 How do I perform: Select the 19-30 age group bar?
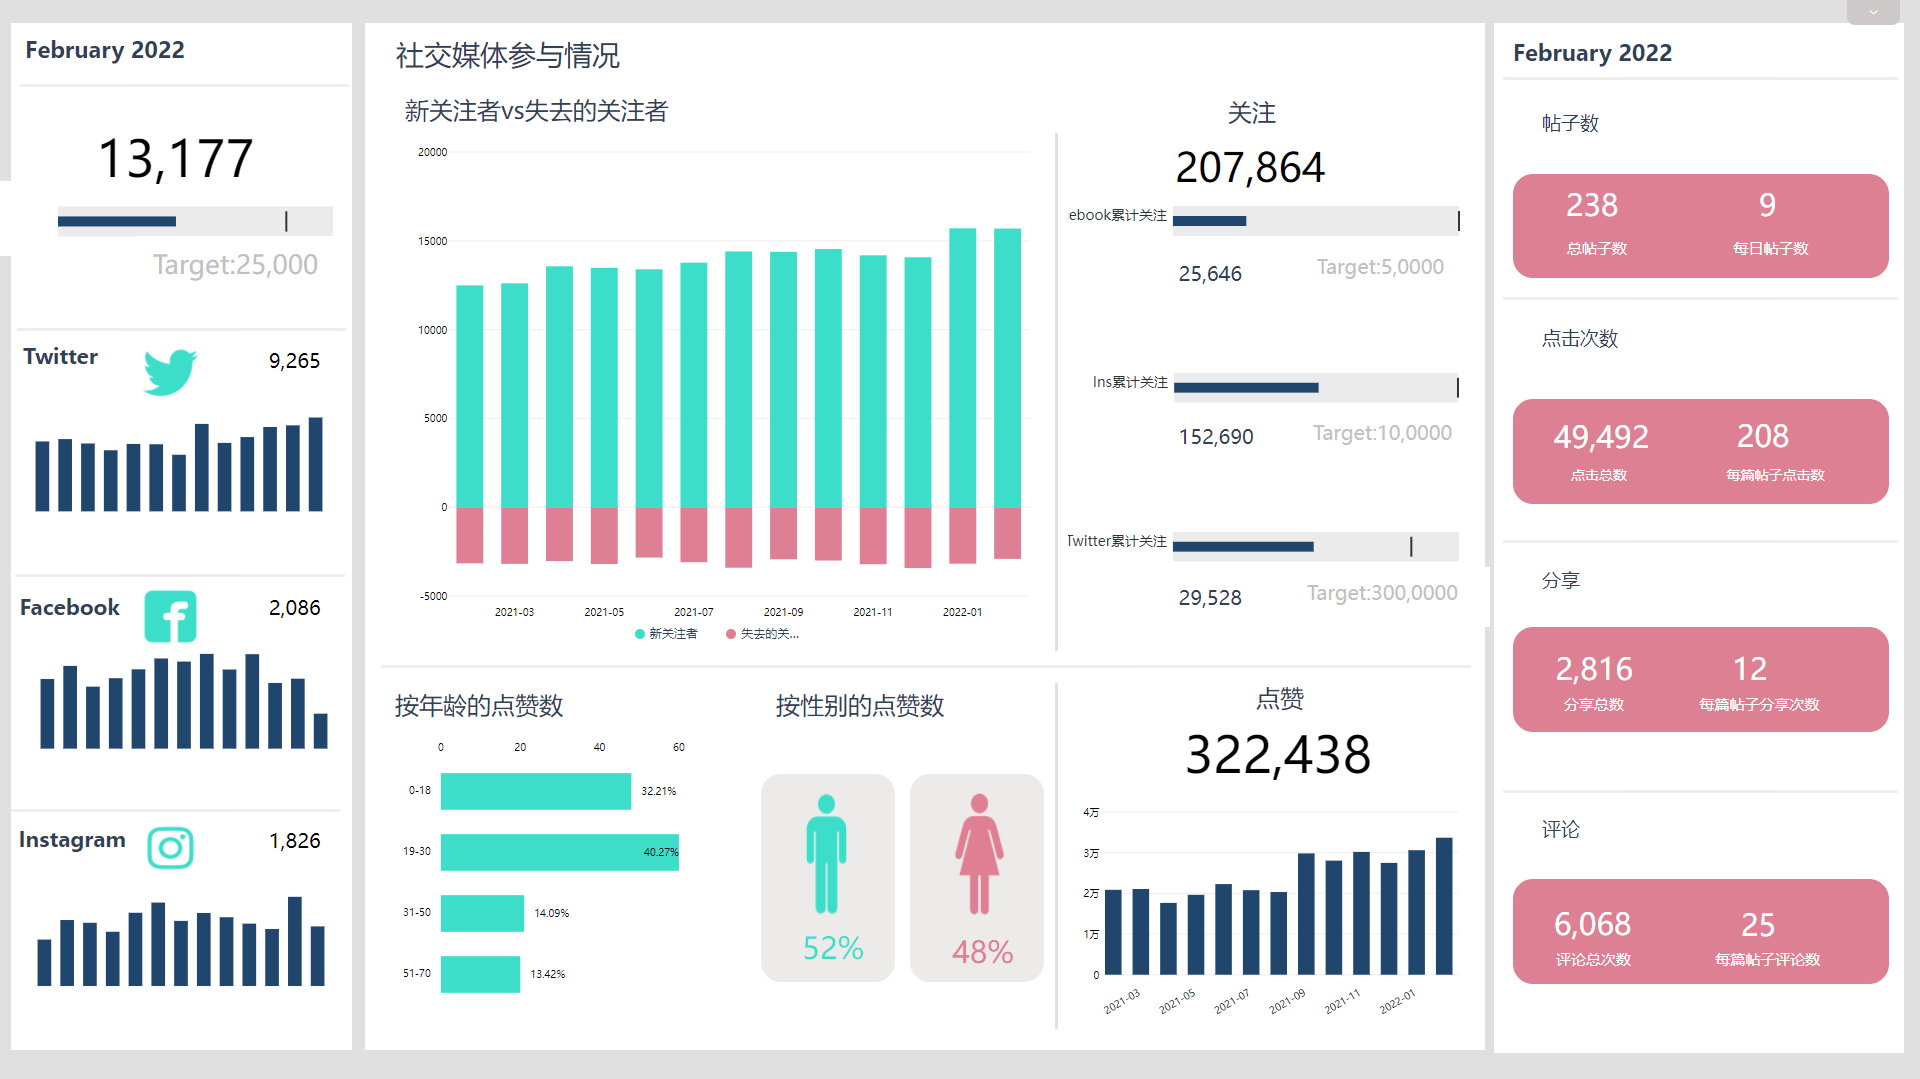tap(559, 852)
